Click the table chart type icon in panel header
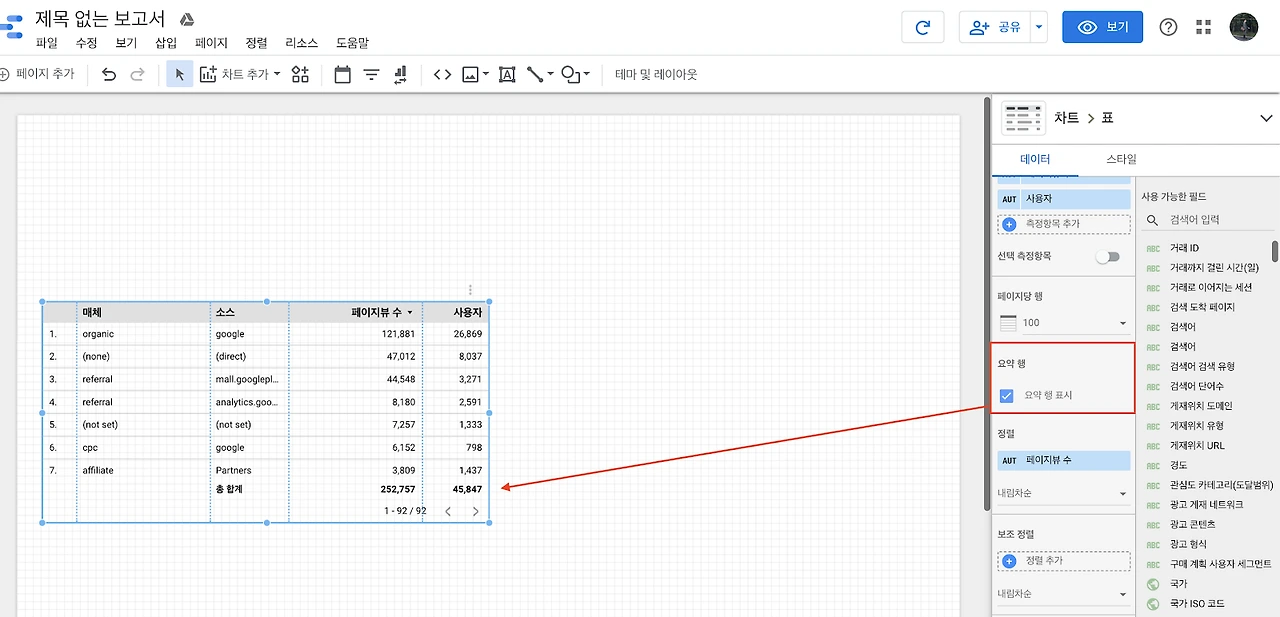Screen dimensions: 1280x617 tap(1023, 118)
